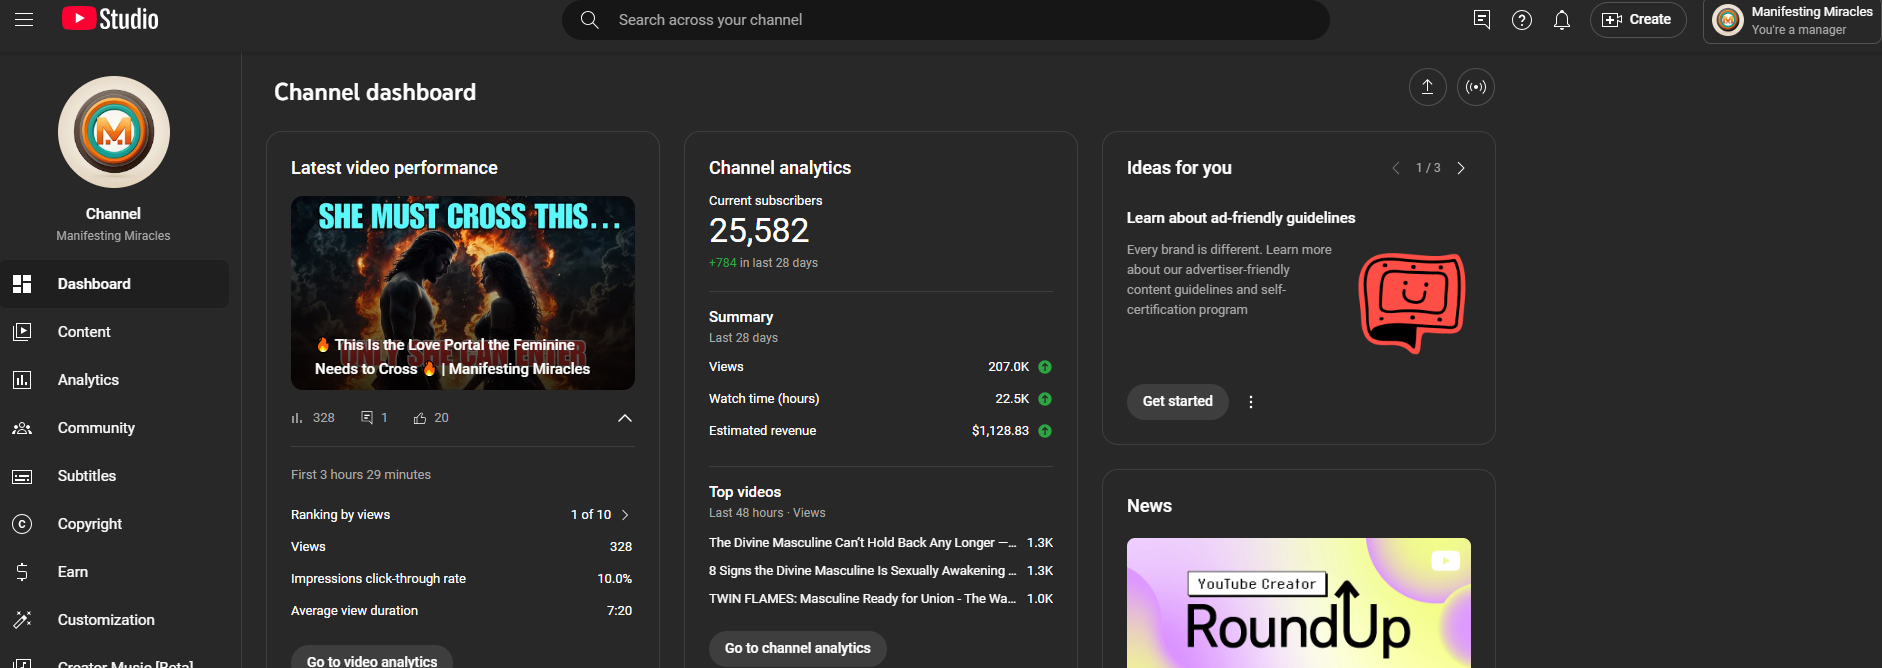The image size is (1882, 668).
Task: Click the Analytics icon in sidebar
Action: pyautogui.click(x=22, y=380)
